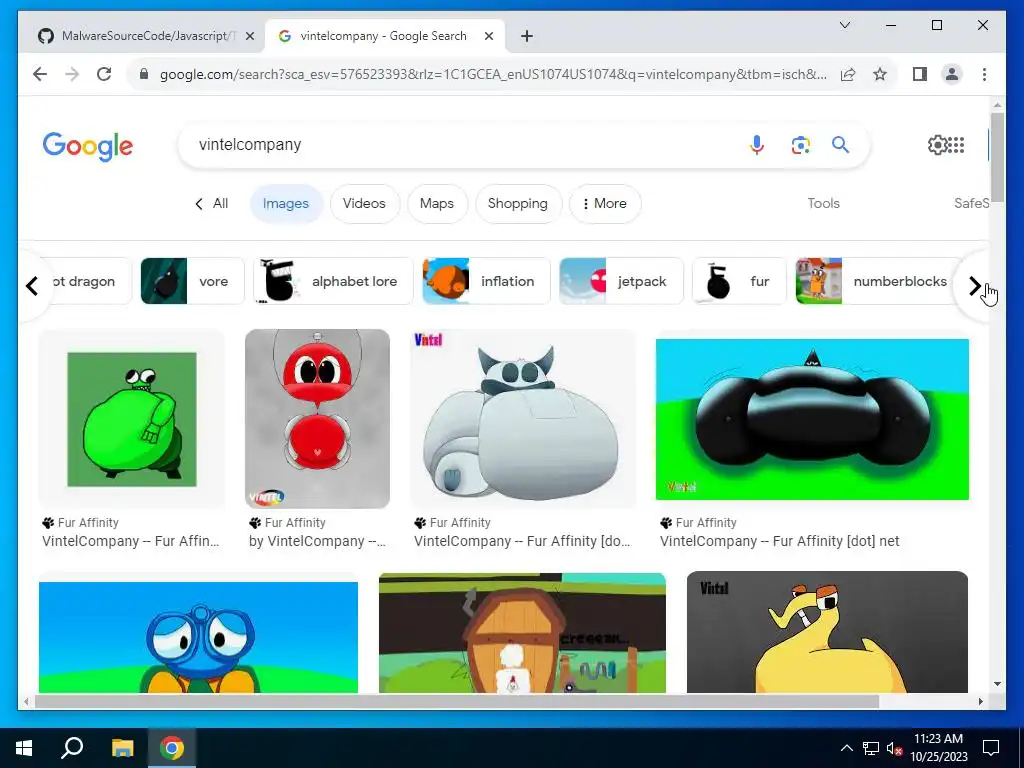This screenshot has height=768, width=1024.
Task: Filter by alphabet lore chip
Action: click(x=333, y=281)
